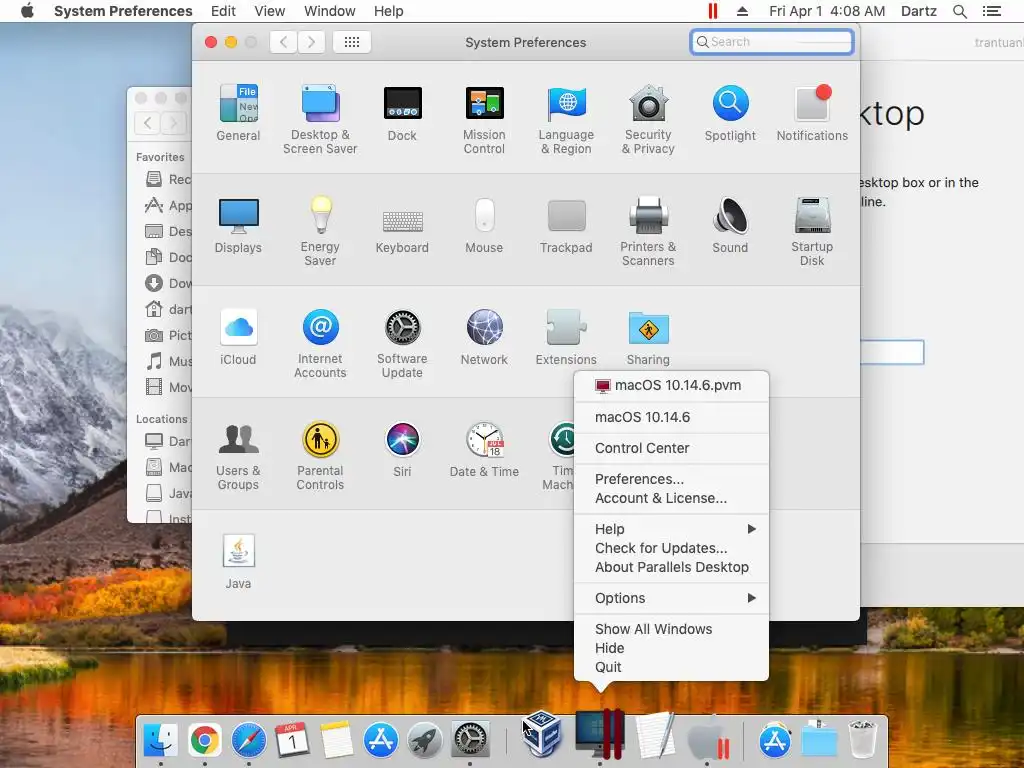Image resolution: width=1024 pixels, height=768 pixels.
Task: Open Finder from the Dock
Action: click(160, 740)
